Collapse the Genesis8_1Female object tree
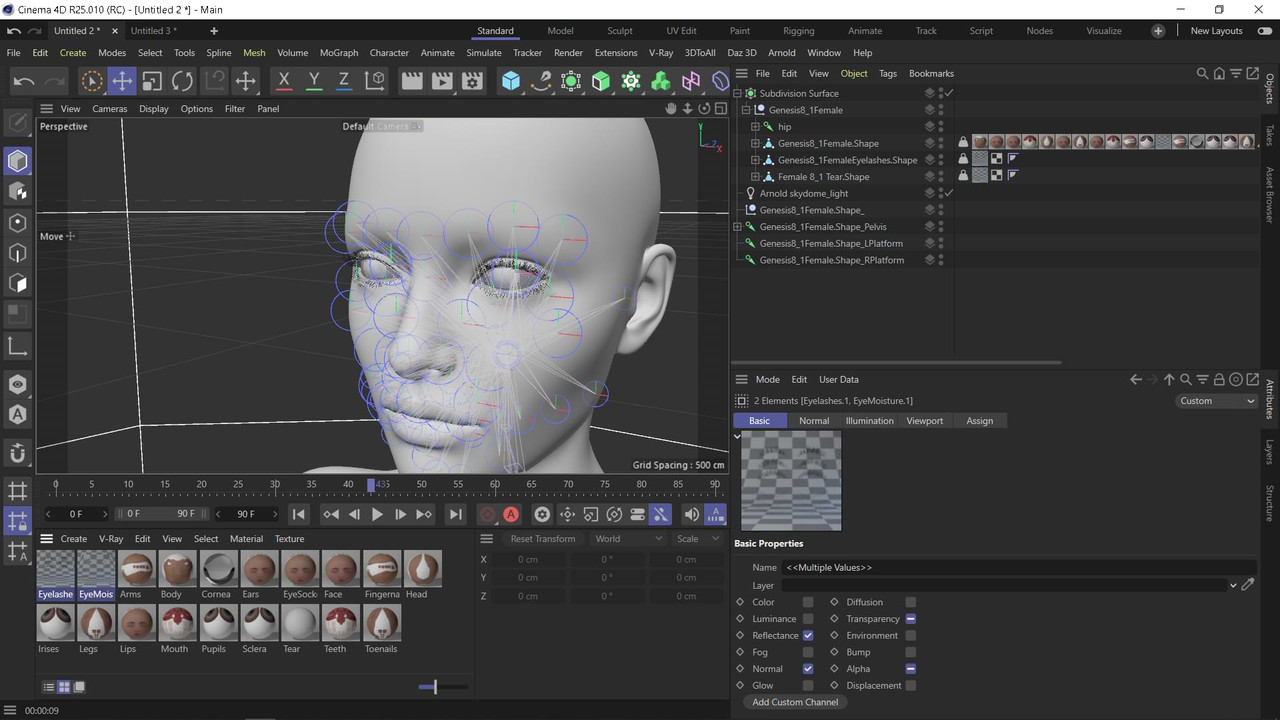 click(x=746, y=110)
